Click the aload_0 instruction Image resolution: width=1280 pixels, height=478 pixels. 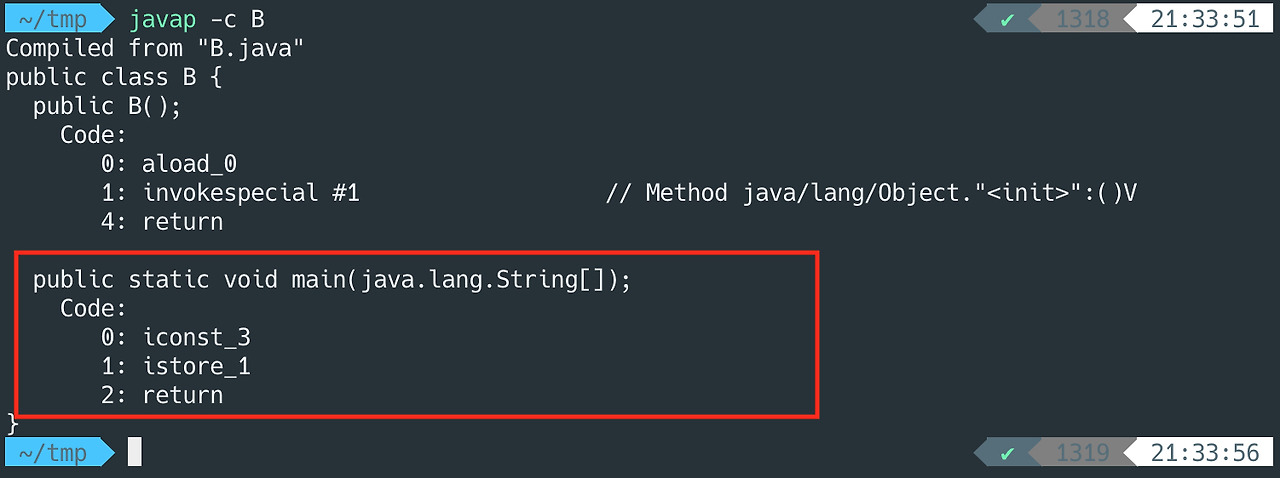[189, 164]
